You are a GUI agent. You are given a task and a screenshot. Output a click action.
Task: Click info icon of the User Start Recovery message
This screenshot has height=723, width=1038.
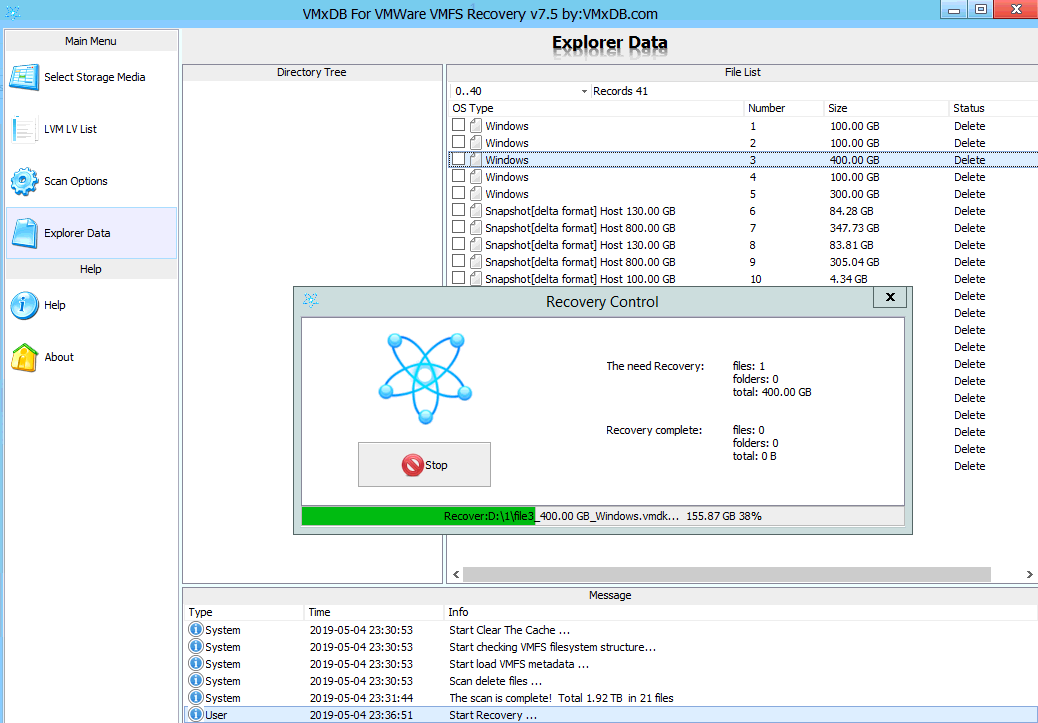coord(195,715)
